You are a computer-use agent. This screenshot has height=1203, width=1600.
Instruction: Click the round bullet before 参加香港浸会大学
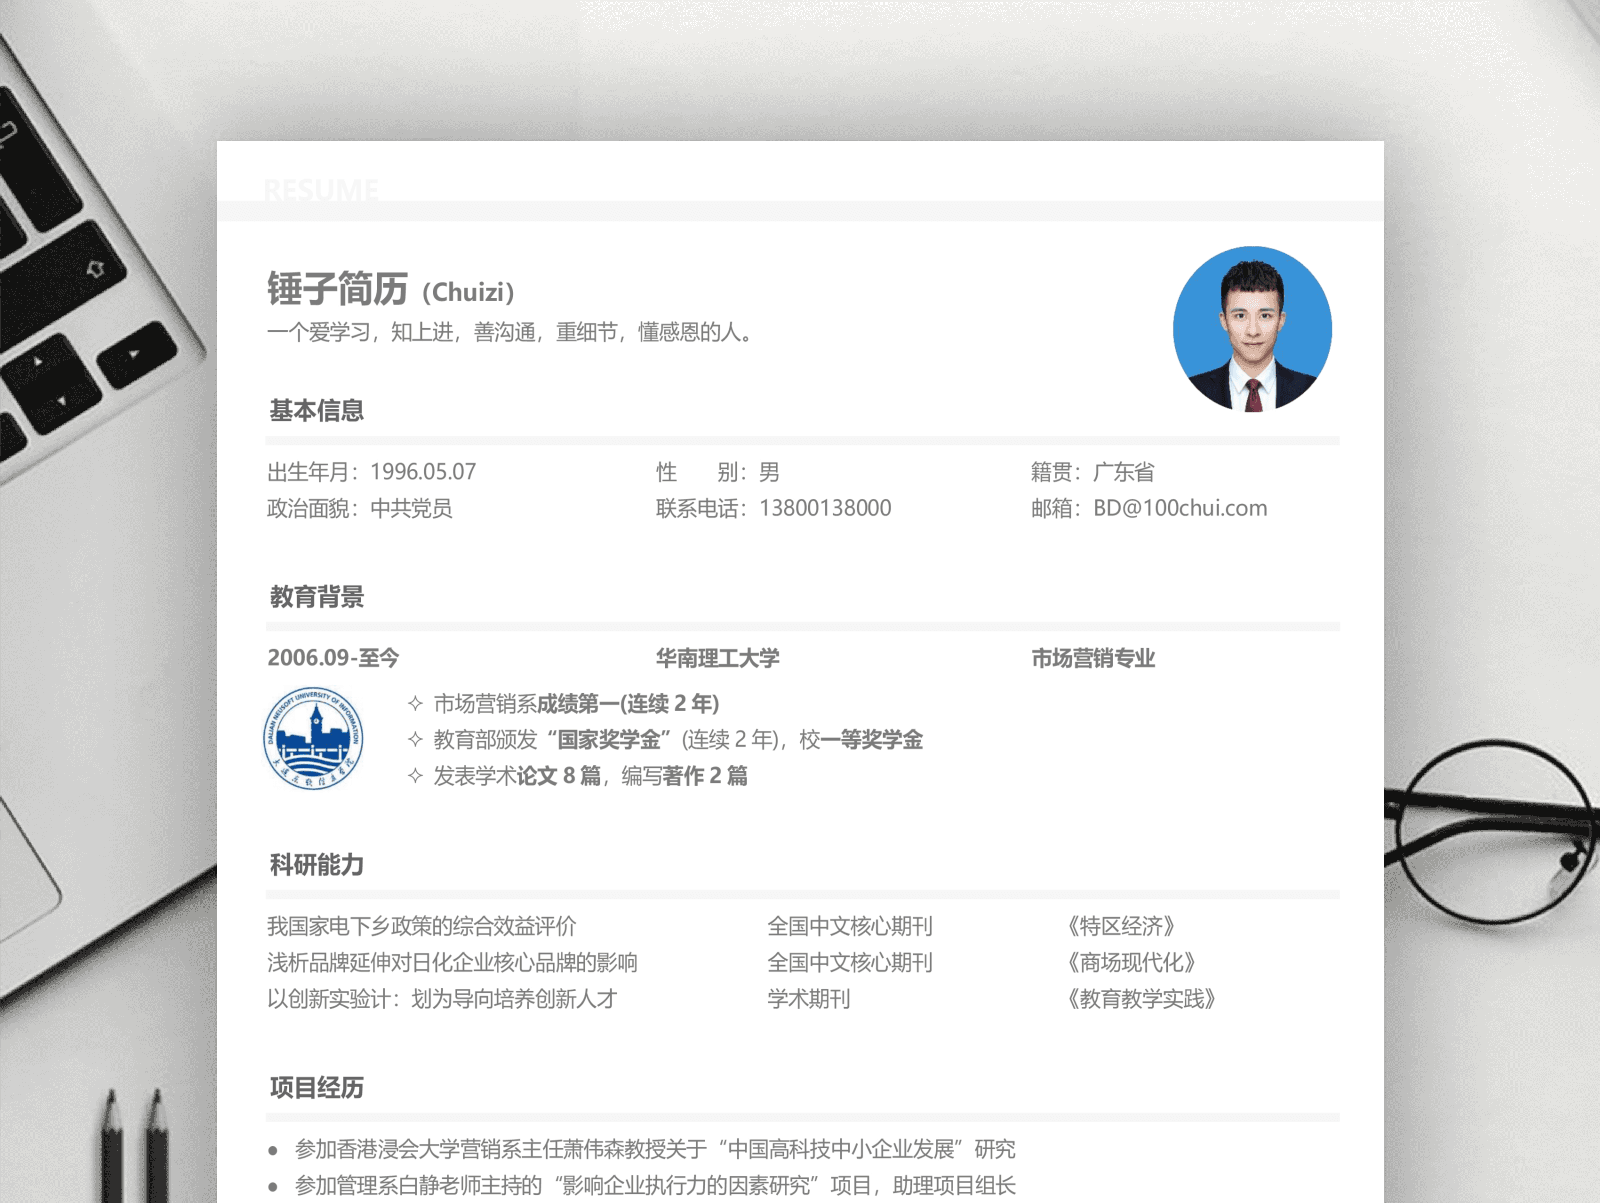(x=273, y=1151)
